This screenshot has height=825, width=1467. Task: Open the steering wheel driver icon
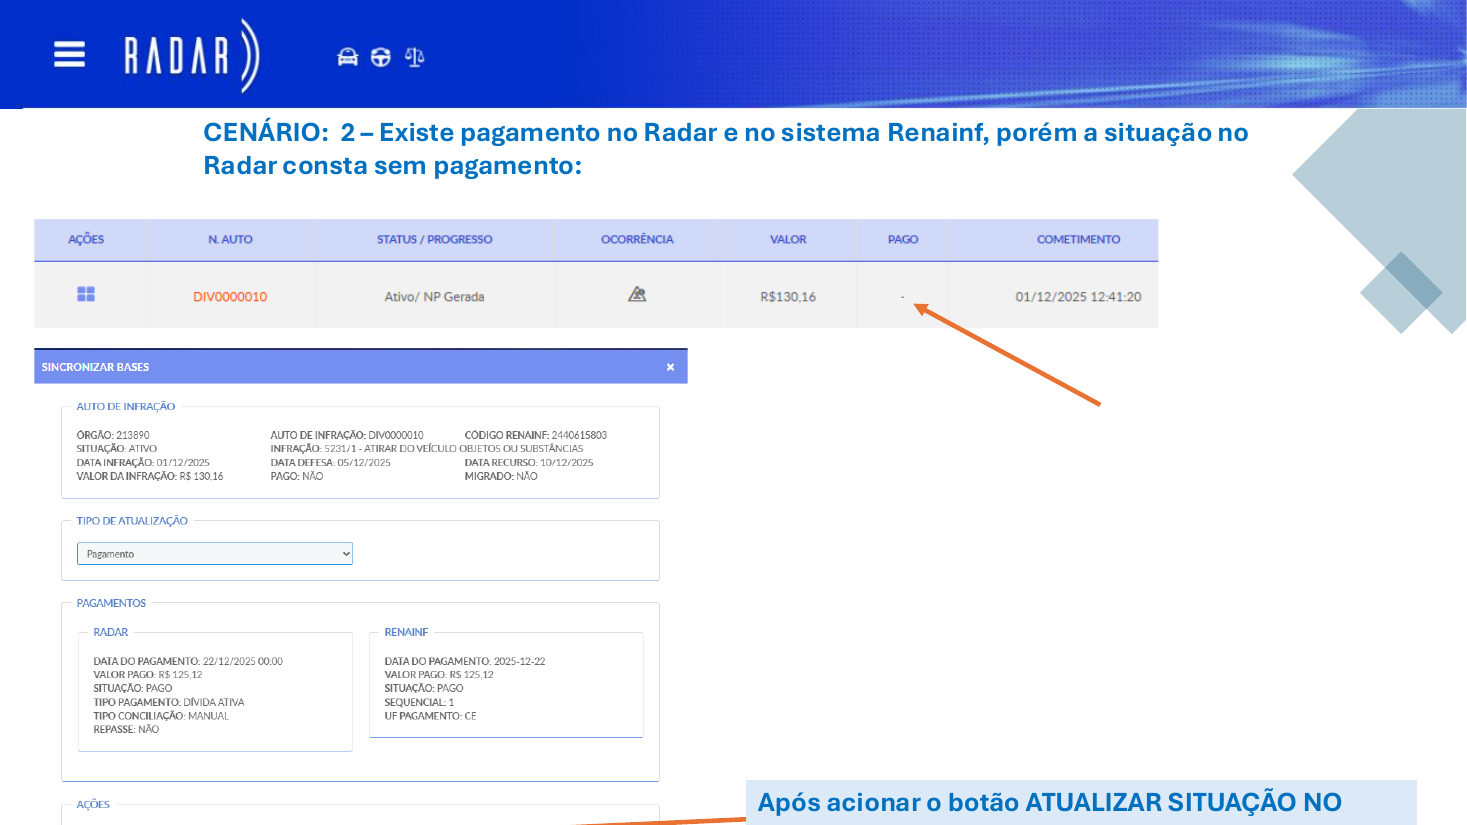[380, 57]
